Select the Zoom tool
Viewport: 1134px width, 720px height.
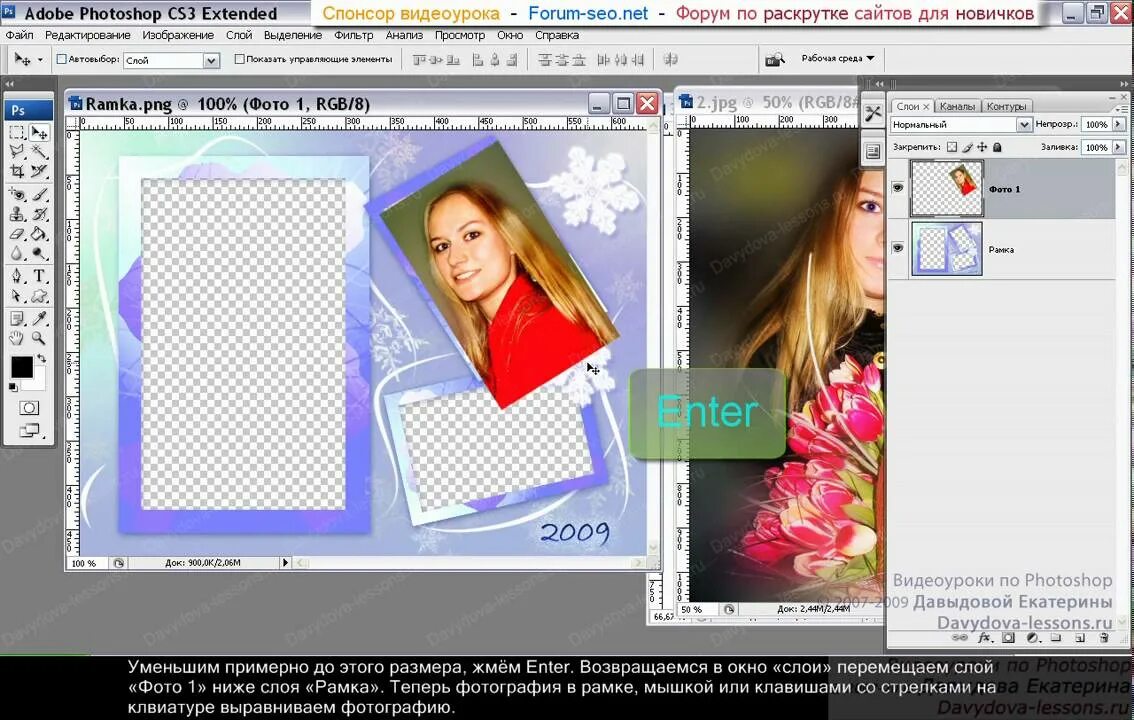click(39, 338)
